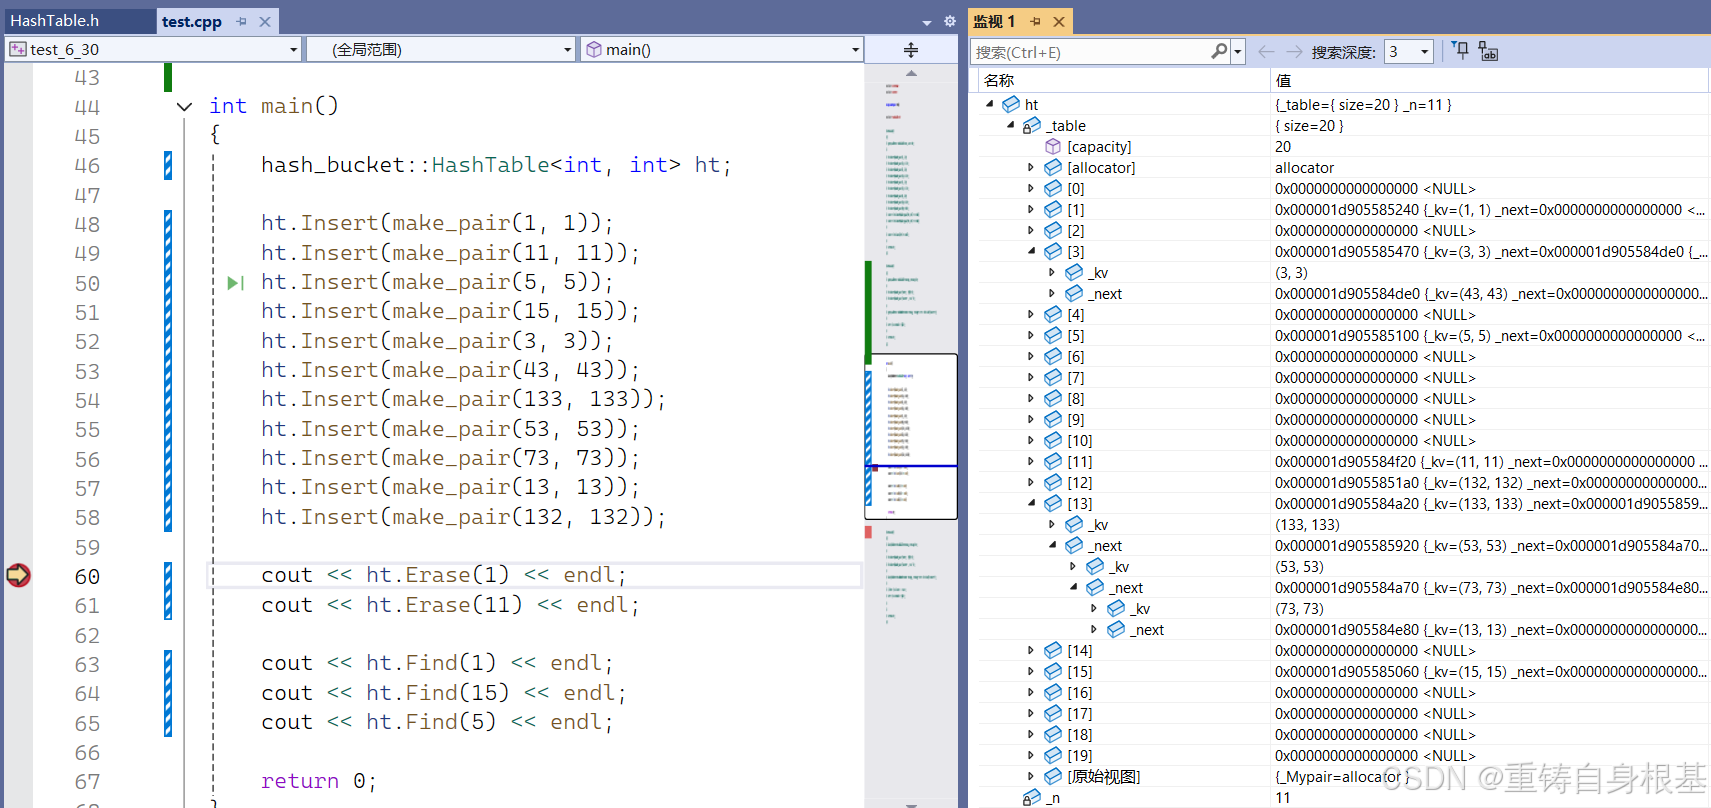Click the breakpoint on line 60

tap(18, 575)
